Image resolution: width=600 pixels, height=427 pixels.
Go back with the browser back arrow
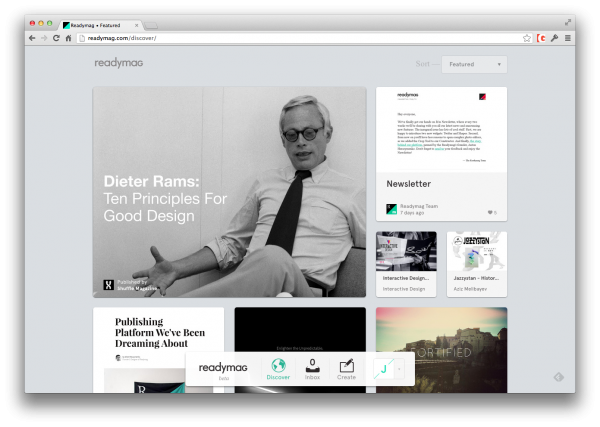pos(32,38)
